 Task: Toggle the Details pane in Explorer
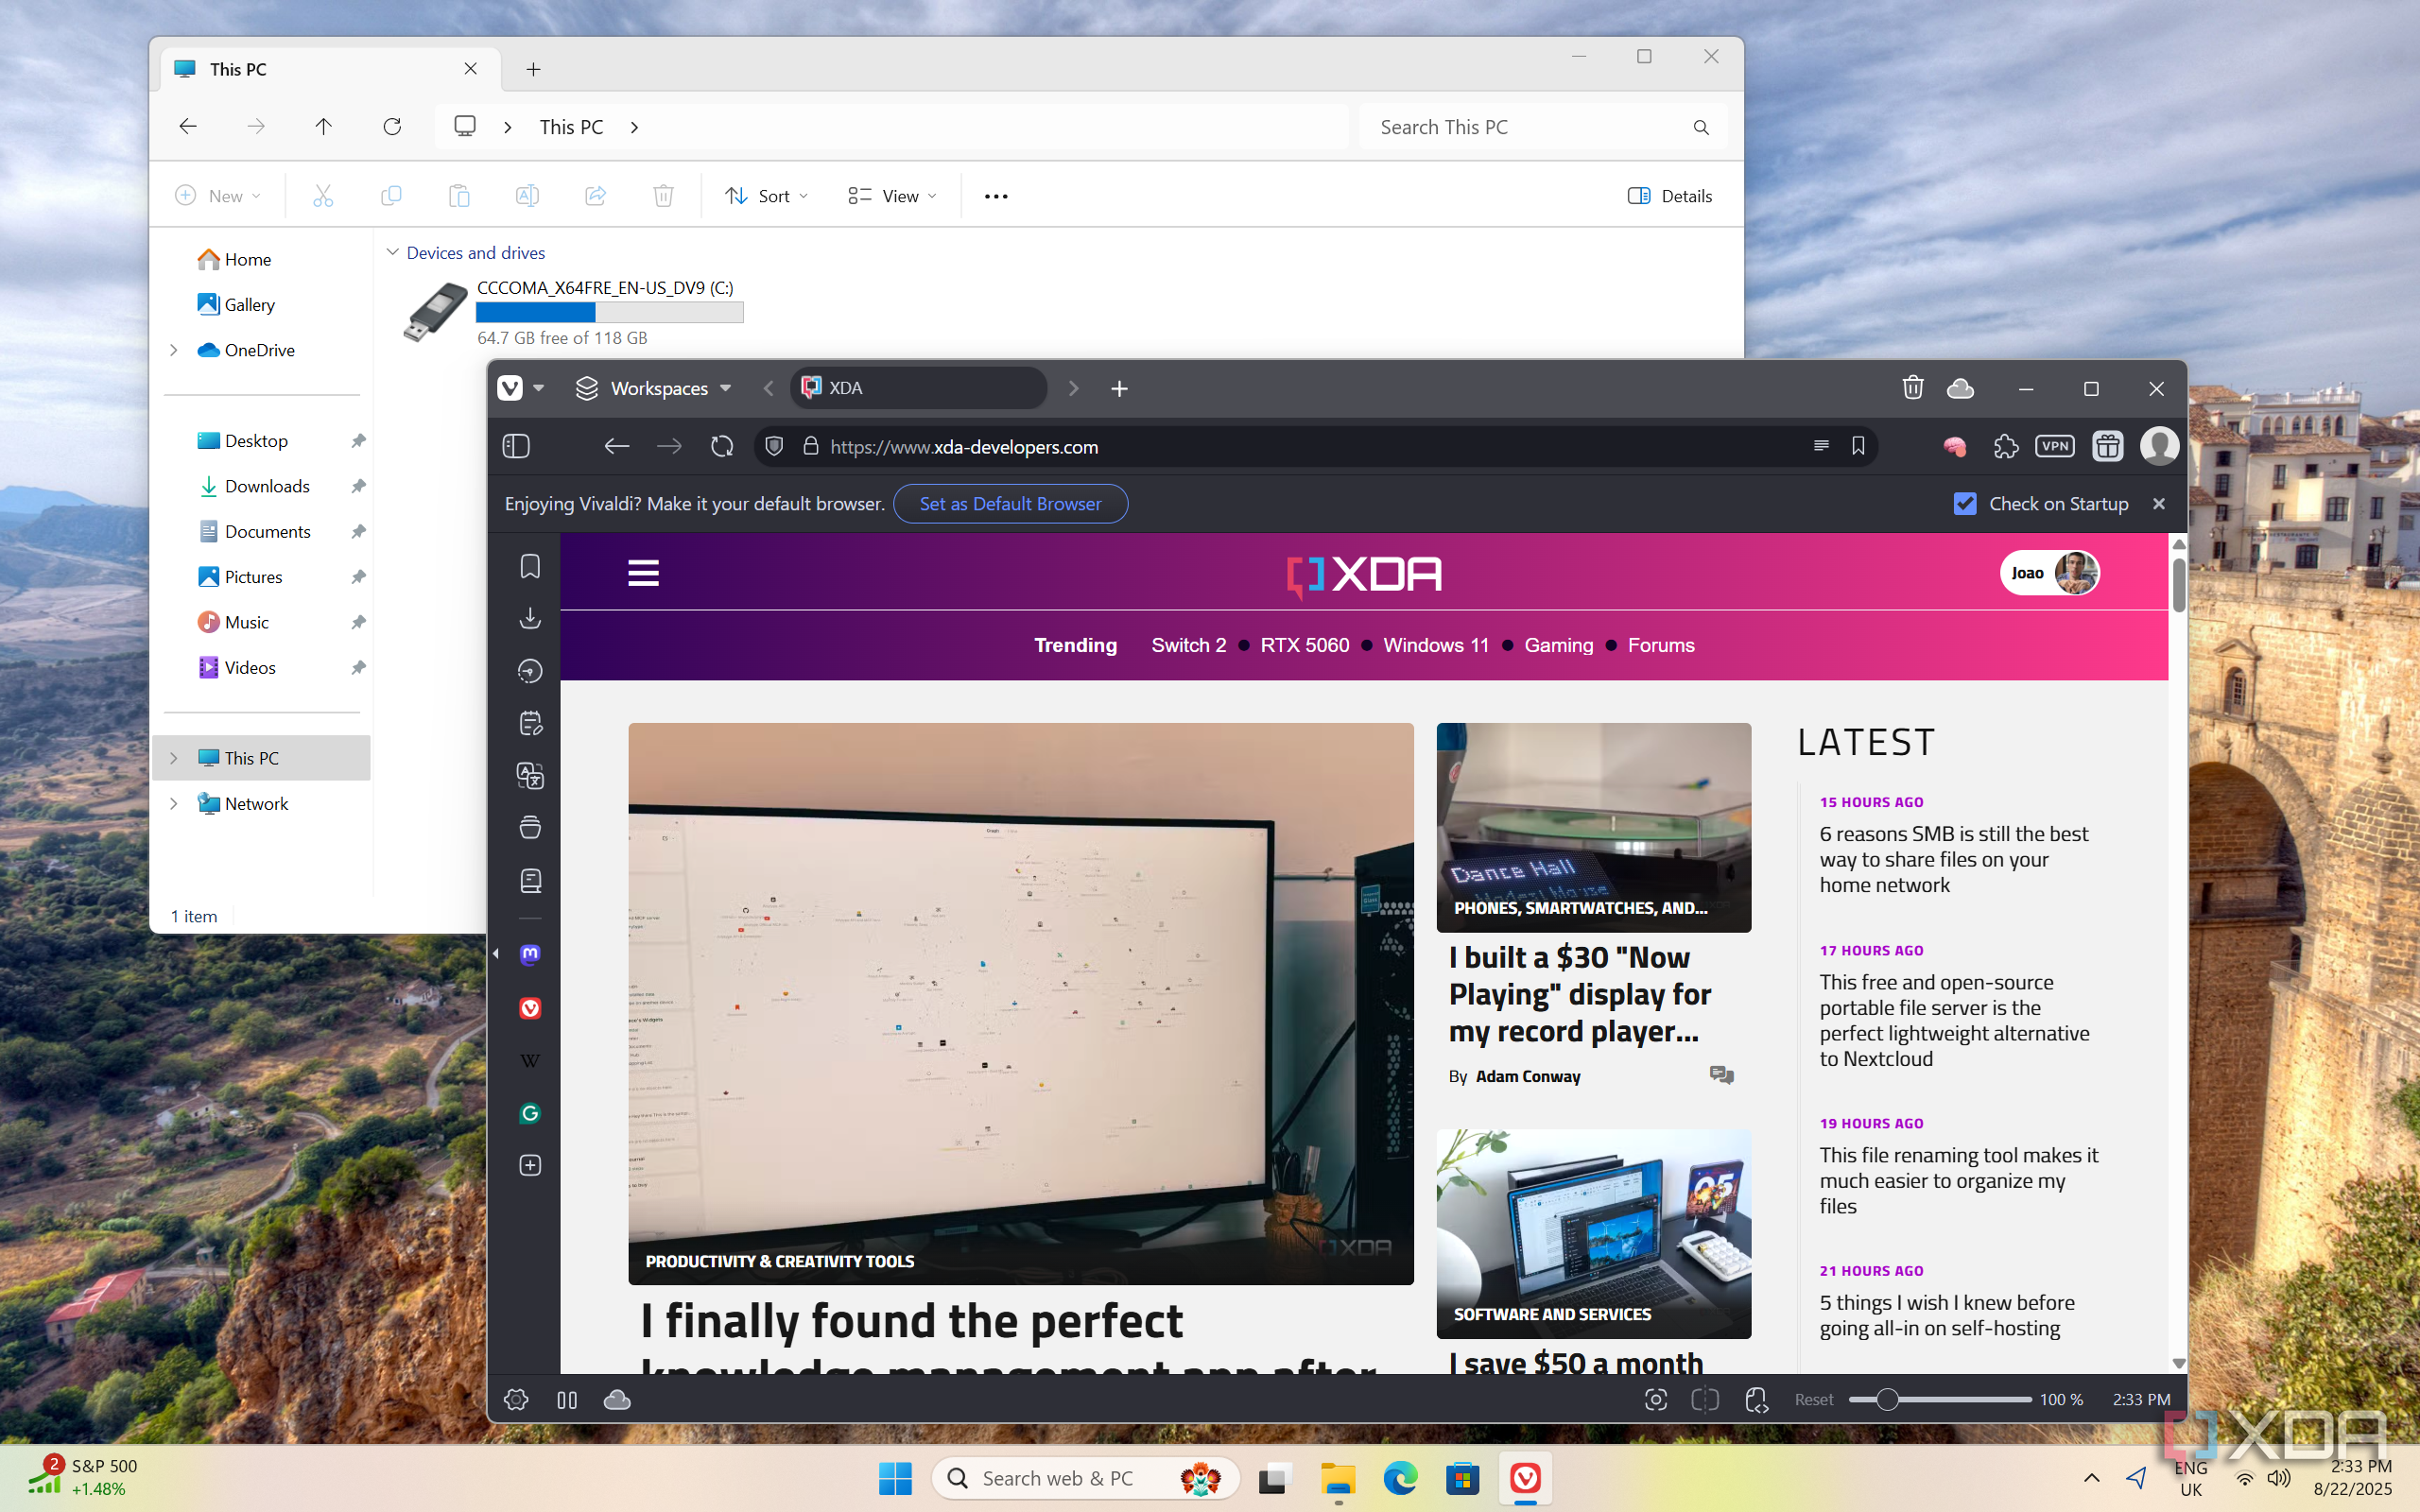coord(1669,196)
